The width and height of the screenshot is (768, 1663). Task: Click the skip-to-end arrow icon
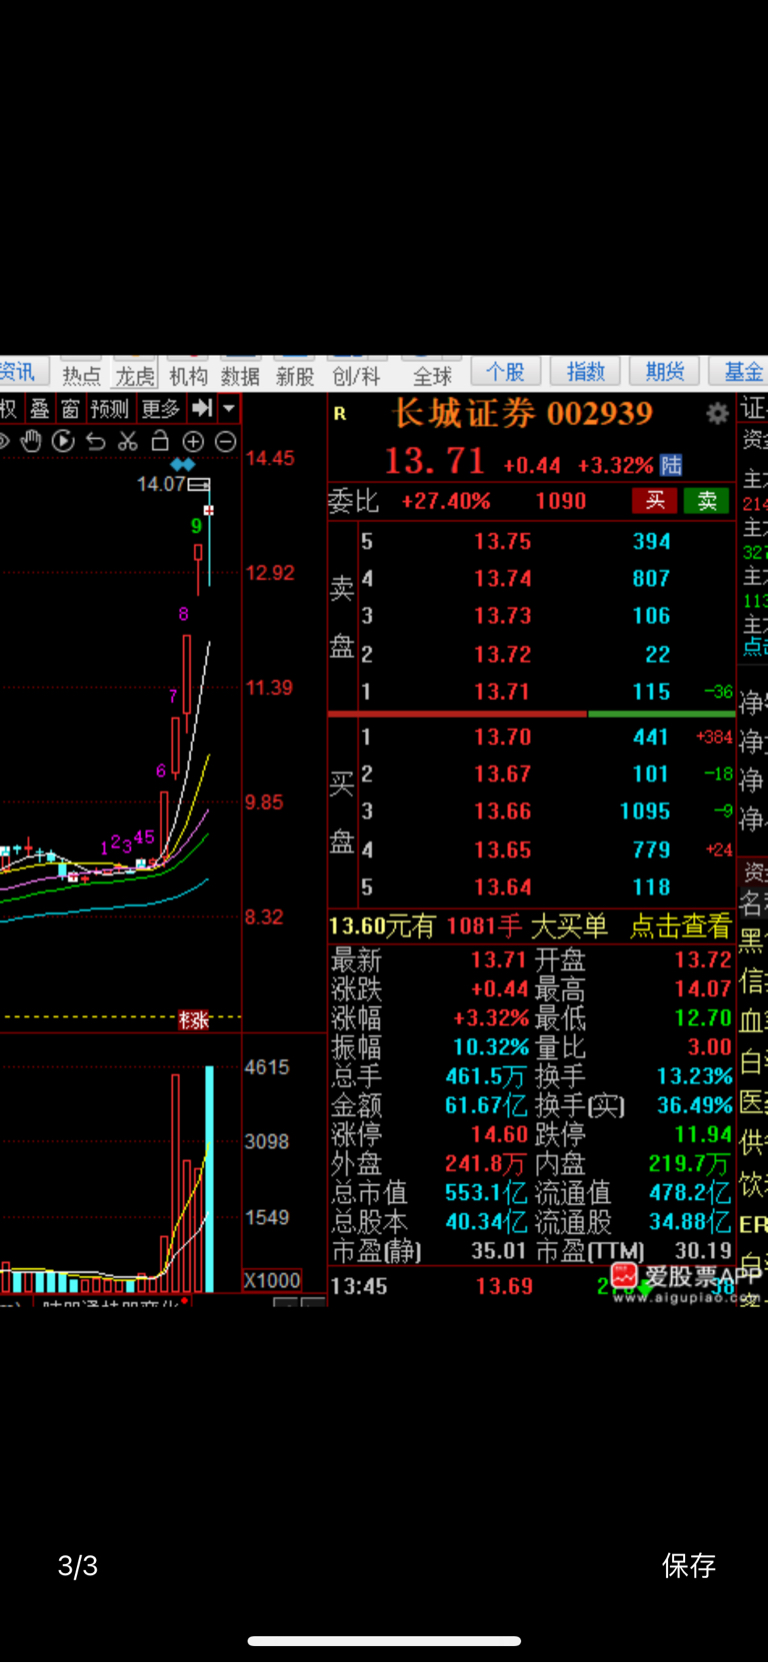[x=202, y=408]
